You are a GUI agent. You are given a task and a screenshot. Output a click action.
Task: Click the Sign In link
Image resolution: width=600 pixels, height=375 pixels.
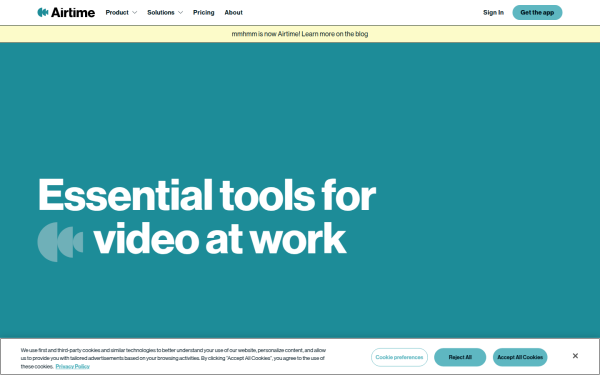tap(493, 12)
